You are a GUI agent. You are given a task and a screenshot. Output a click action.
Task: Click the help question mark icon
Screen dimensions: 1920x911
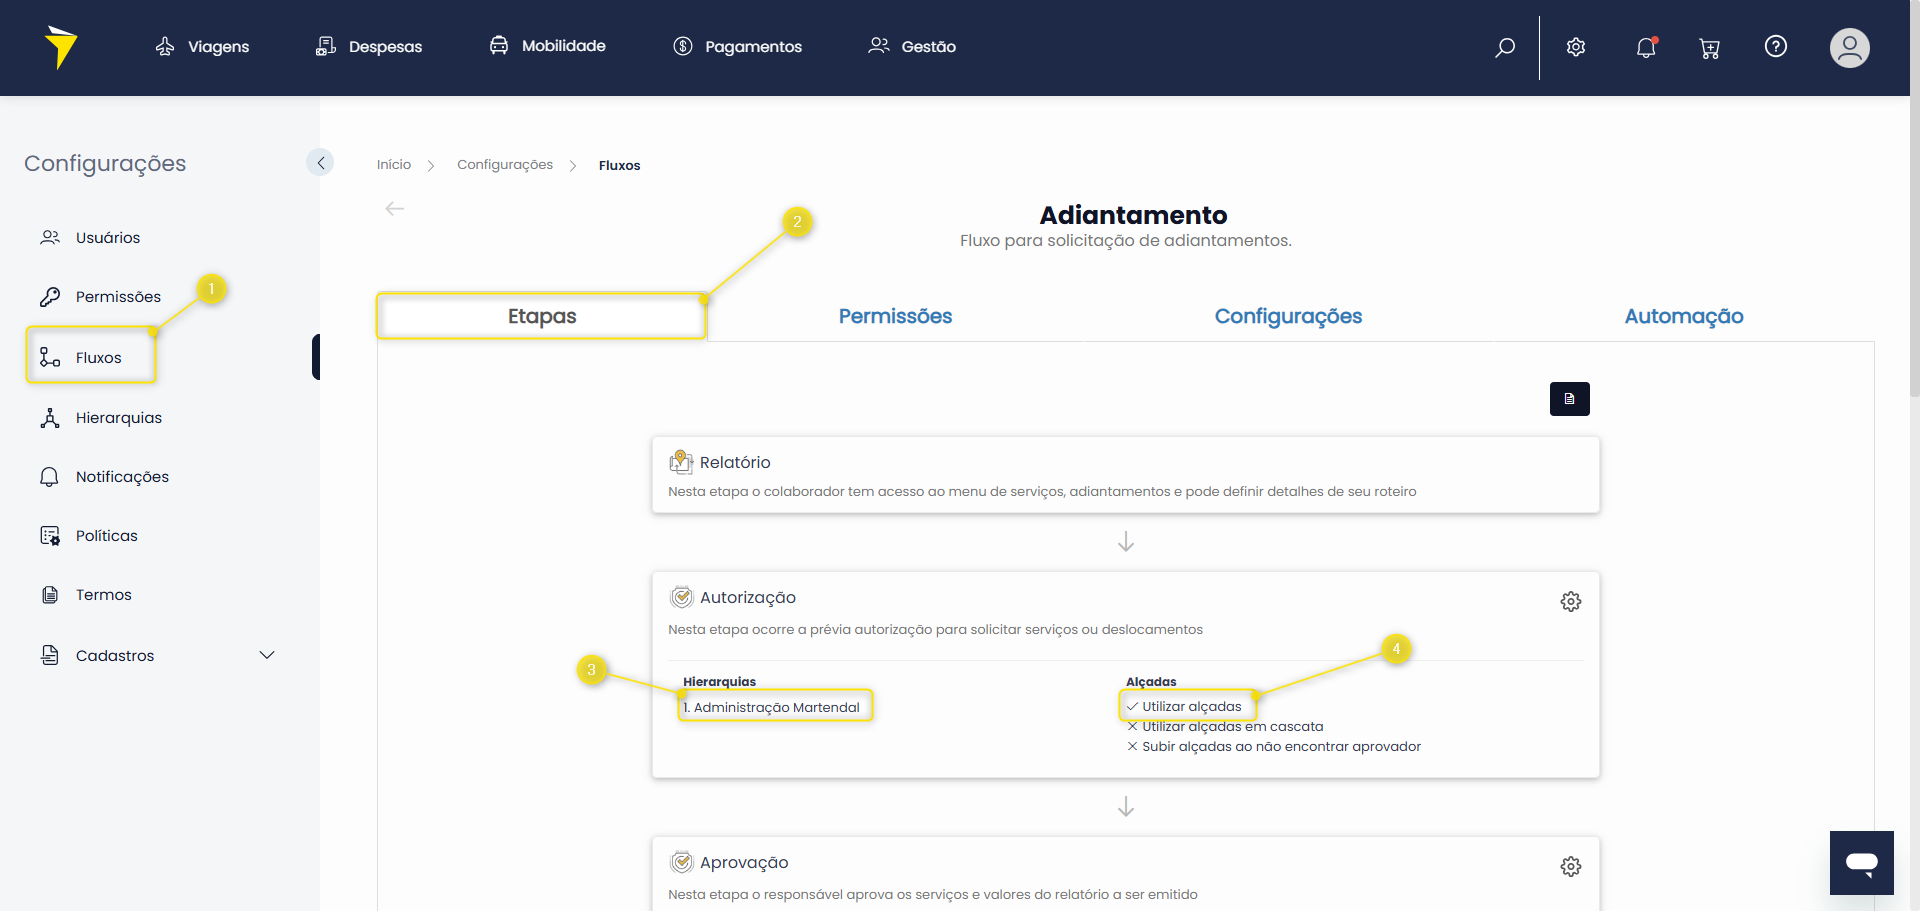[x=1775, y=47]
